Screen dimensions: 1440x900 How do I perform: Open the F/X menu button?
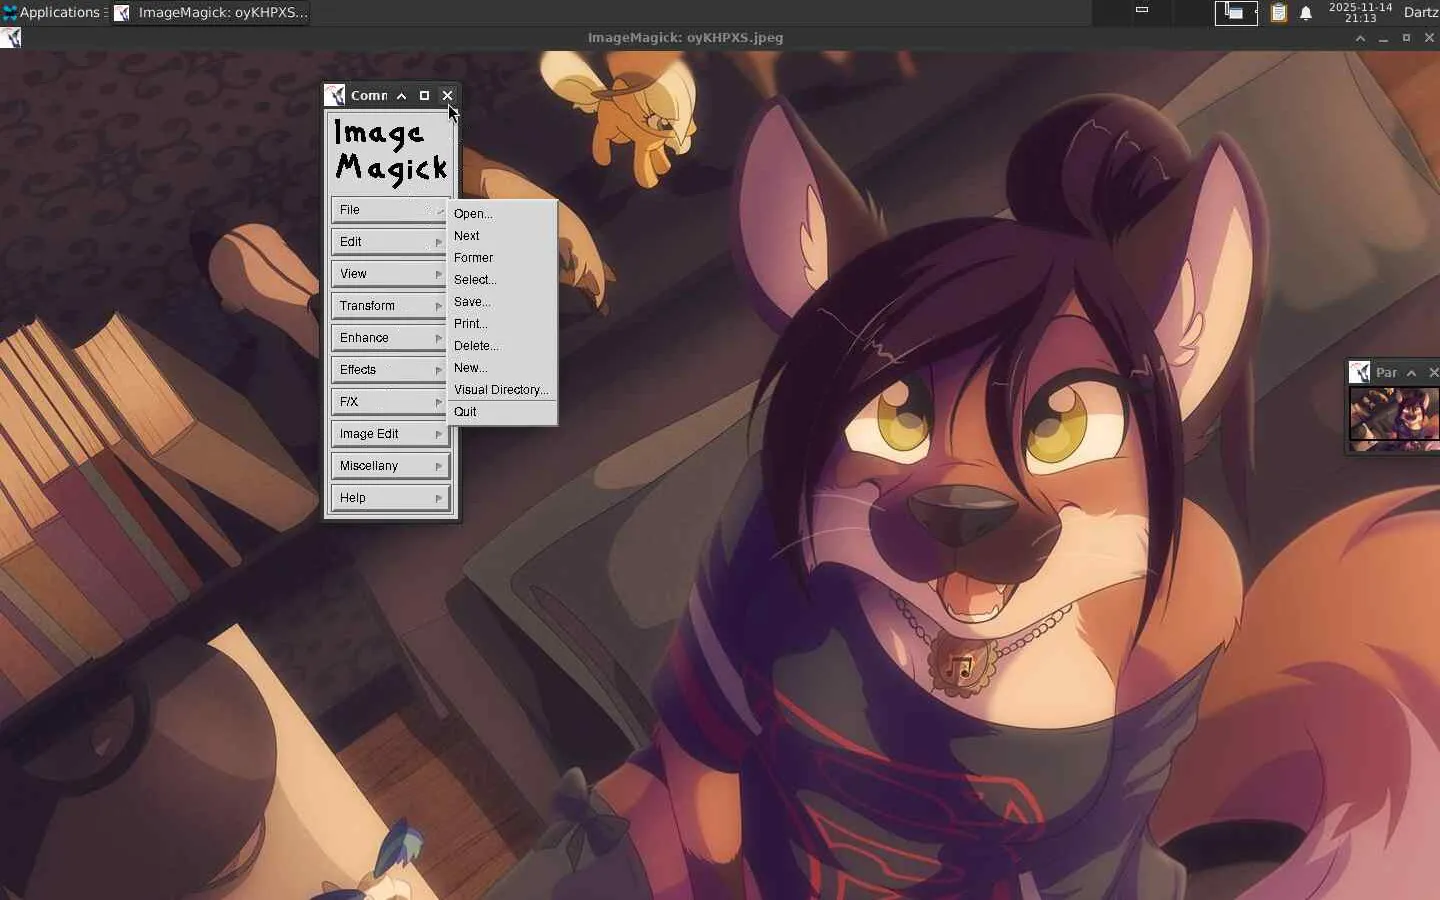click(x=389, y=402)
